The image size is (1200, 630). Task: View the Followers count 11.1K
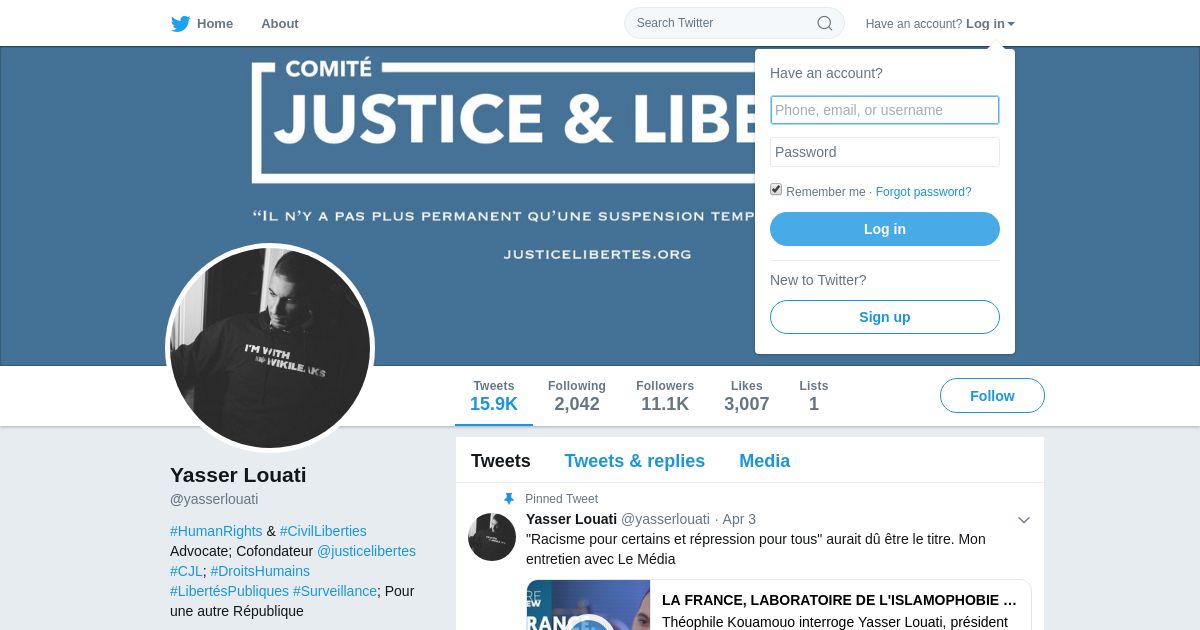tap(665, 396)
